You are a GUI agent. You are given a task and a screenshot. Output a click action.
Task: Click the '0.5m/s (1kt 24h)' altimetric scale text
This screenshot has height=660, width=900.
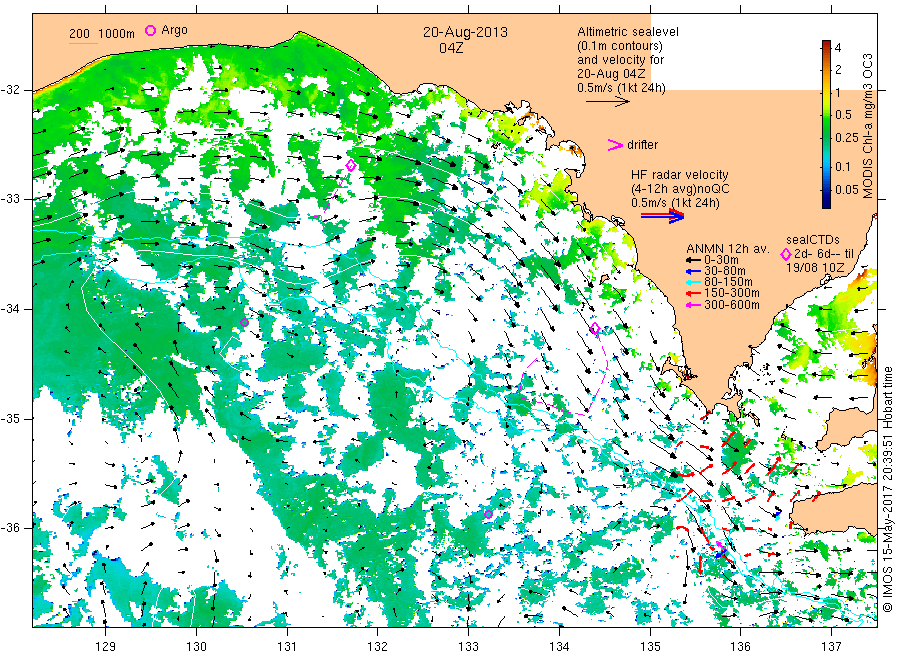(621, 88)
